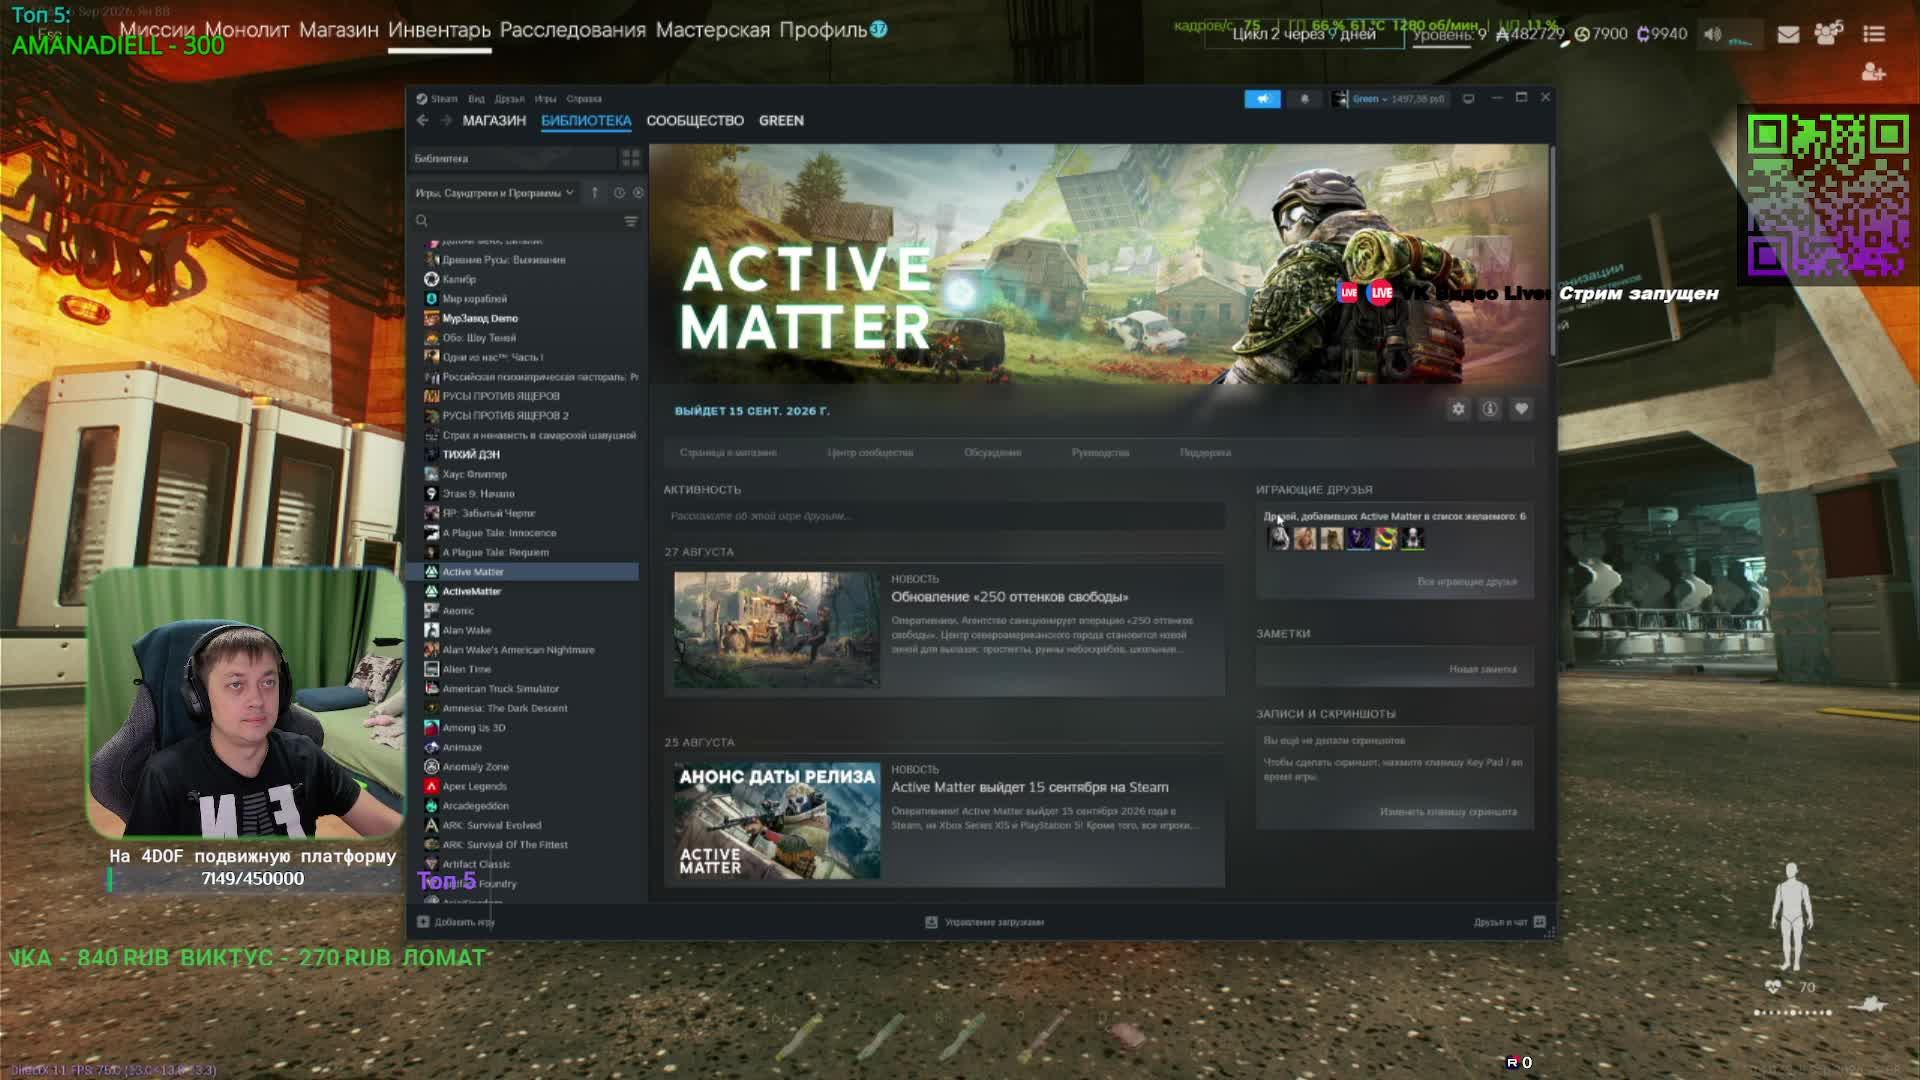Open the «250 оттенков свободы» update thumbnail
Image resolution: width=1920 pixels, height=1080 pixels.
[x=777, y=629]
